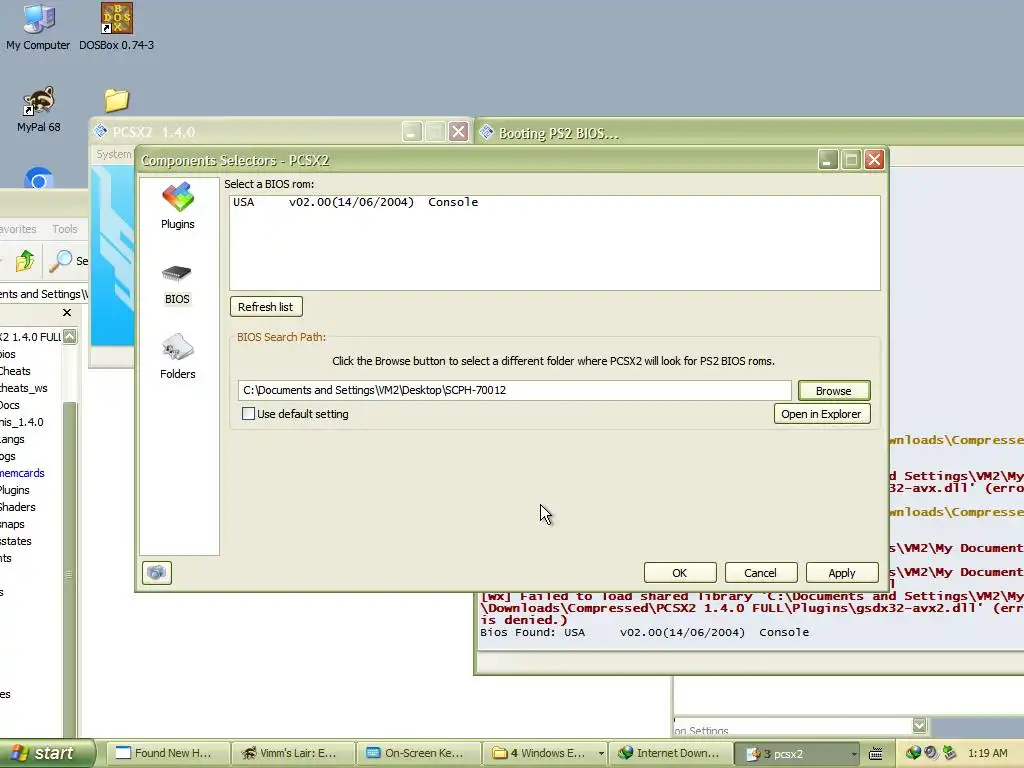Minimize the PCSX2 1.4.0 main window
This screenshot has width=1024, height=768.
(411, 132)
